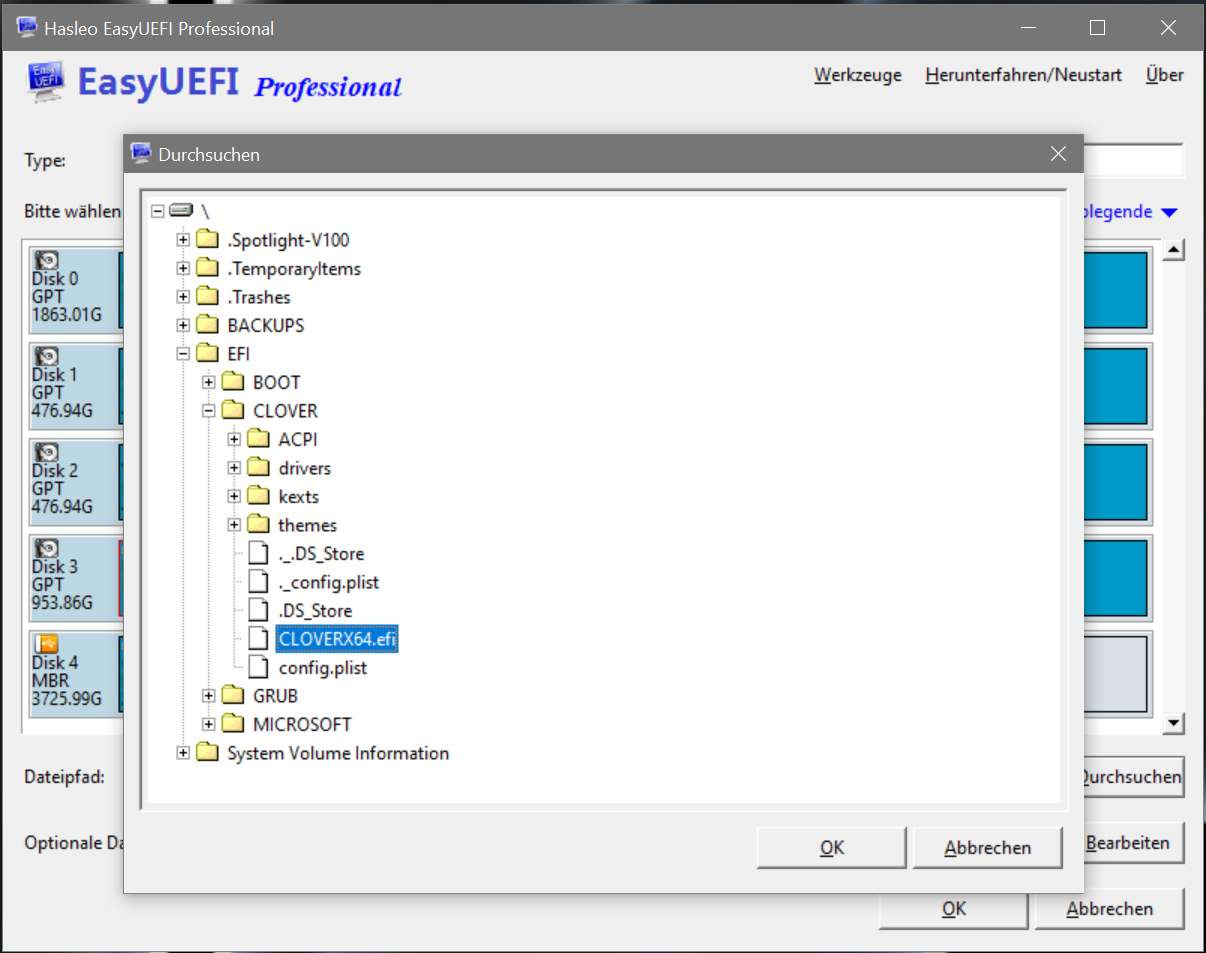
Task: Click Abbrechen in the Durchsuchen dialog
Action: (x=987, y=847)
